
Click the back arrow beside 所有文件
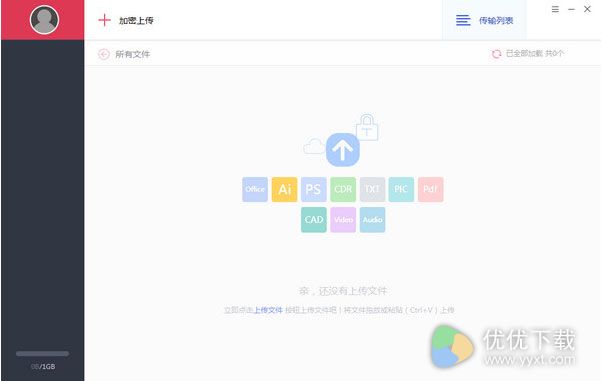104,54
